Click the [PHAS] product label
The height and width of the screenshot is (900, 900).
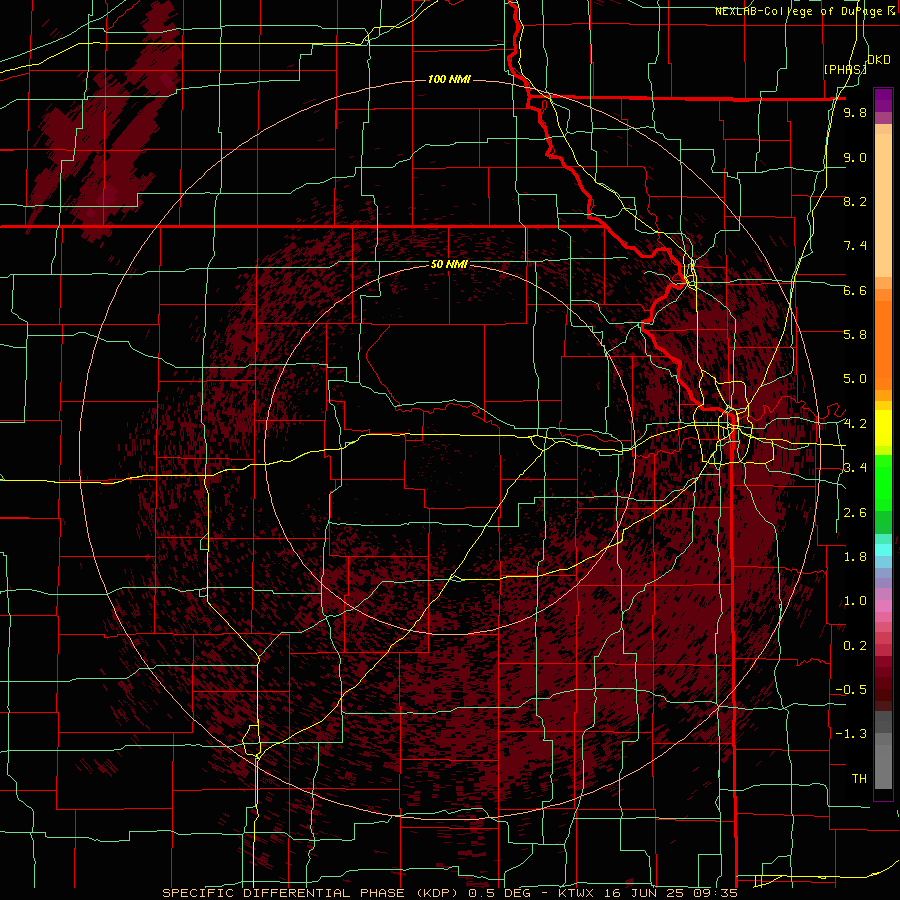(x=845, y=69)
